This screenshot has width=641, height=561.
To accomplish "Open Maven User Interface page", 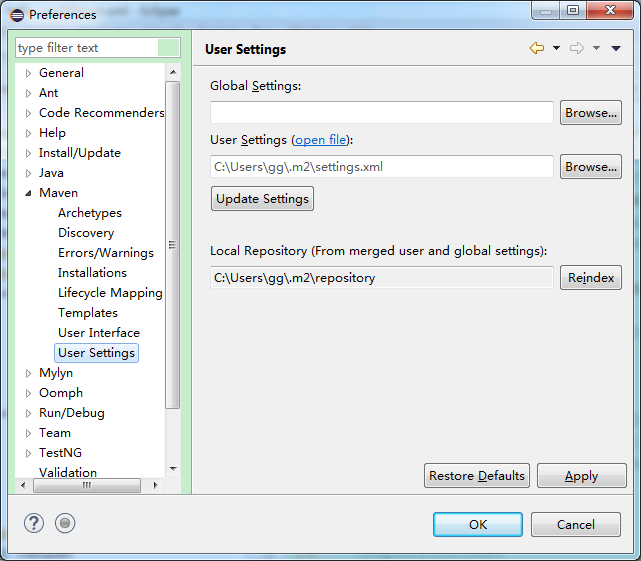I will pos(99,333).
